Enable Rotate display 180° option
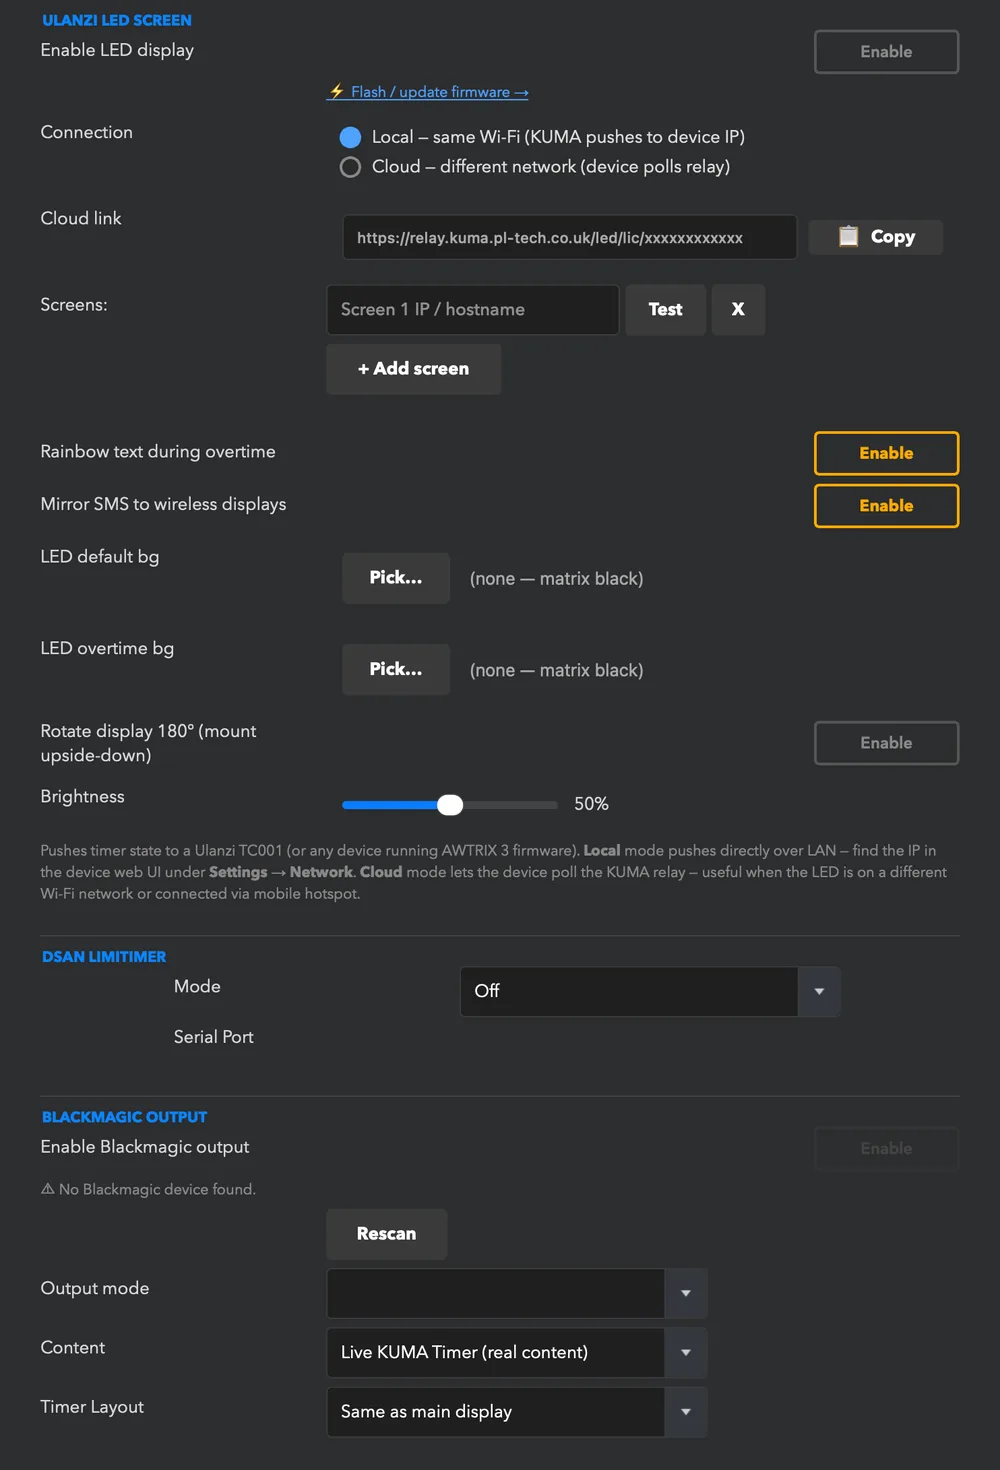The height and width of the screenshot is (1470, 1000). (886, 743)
